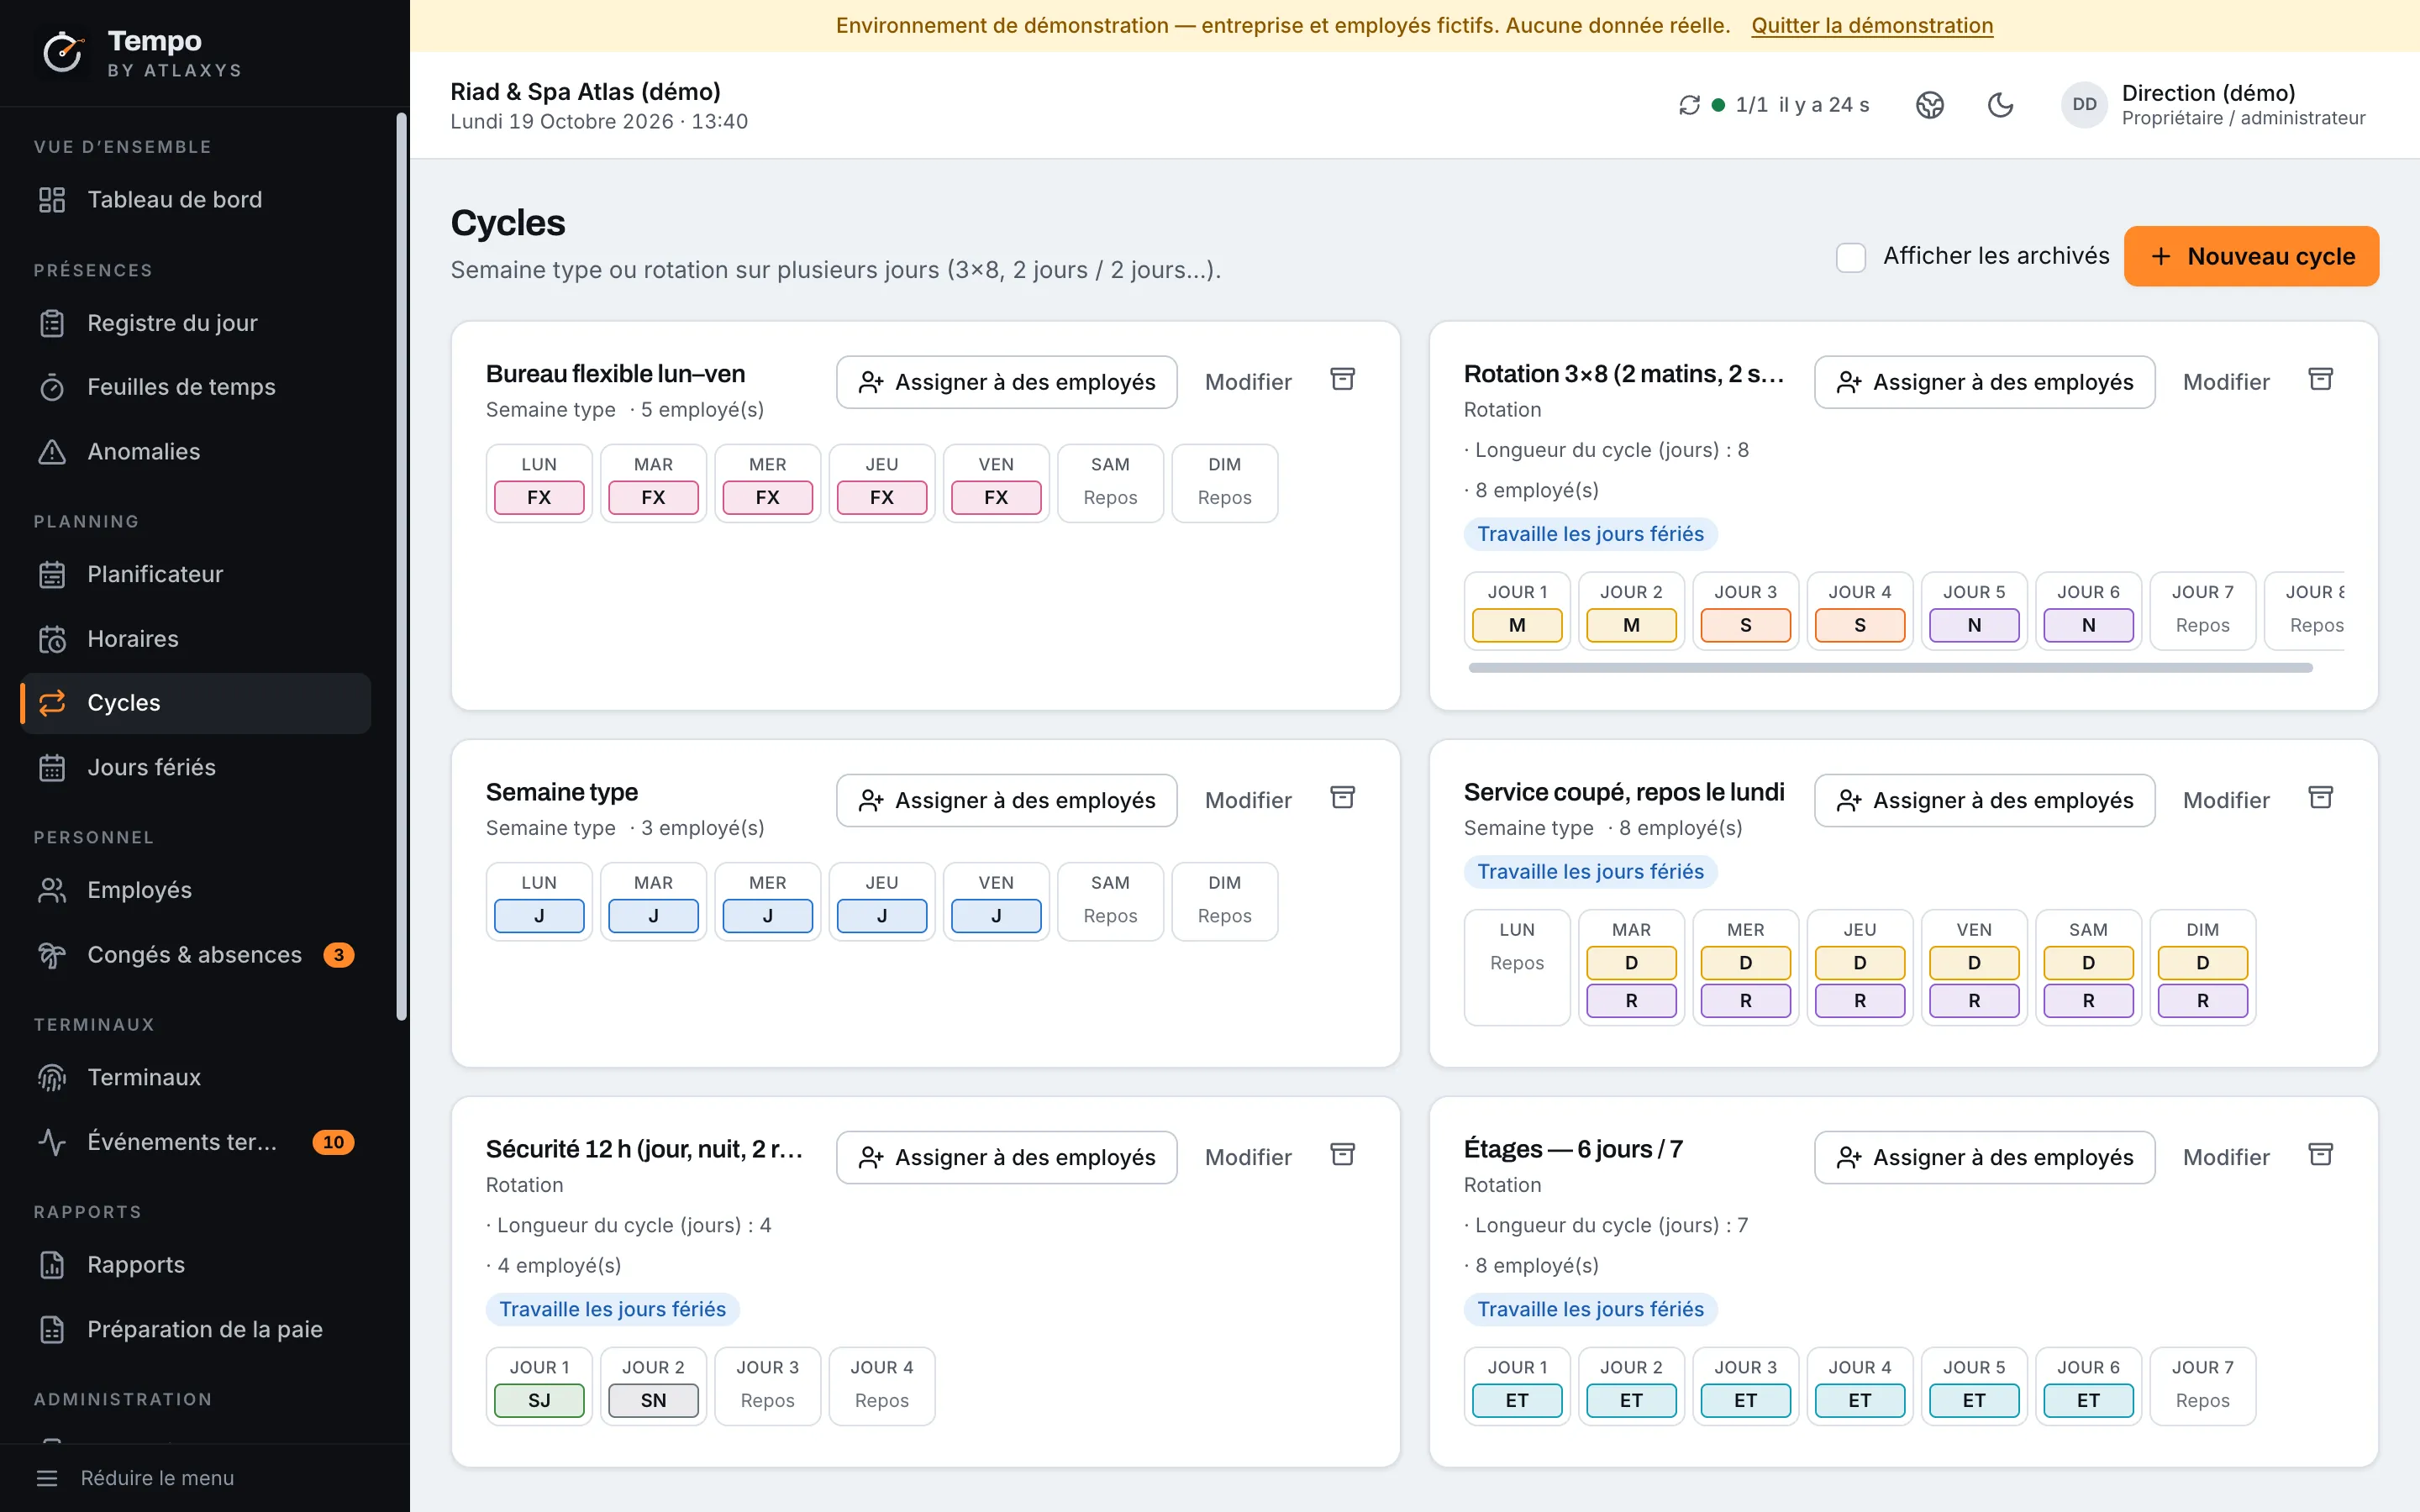Image resolution: width=2420 pixels, height=1512 pixels.
Task: Modify the Sécurité 12 h cycle
Action: click(1248, 1157)
